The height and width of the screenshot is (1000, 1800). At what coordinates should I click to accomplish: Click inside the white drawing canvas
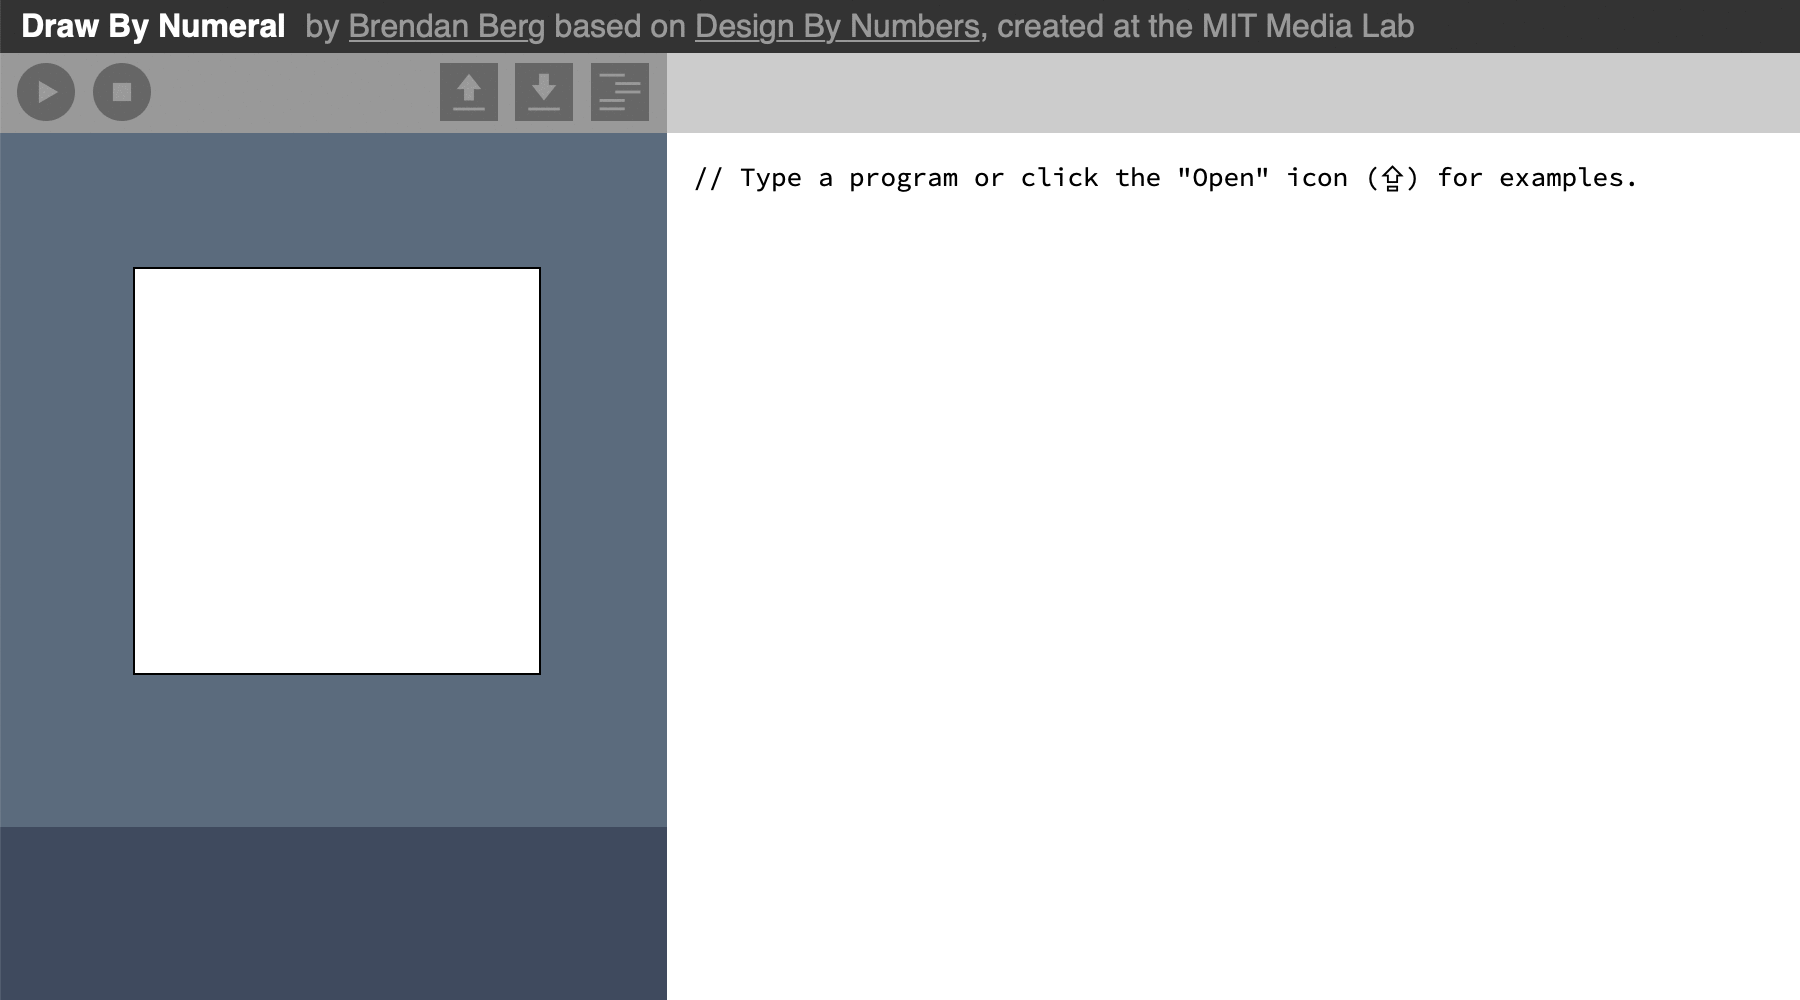[x=337, y=471]
